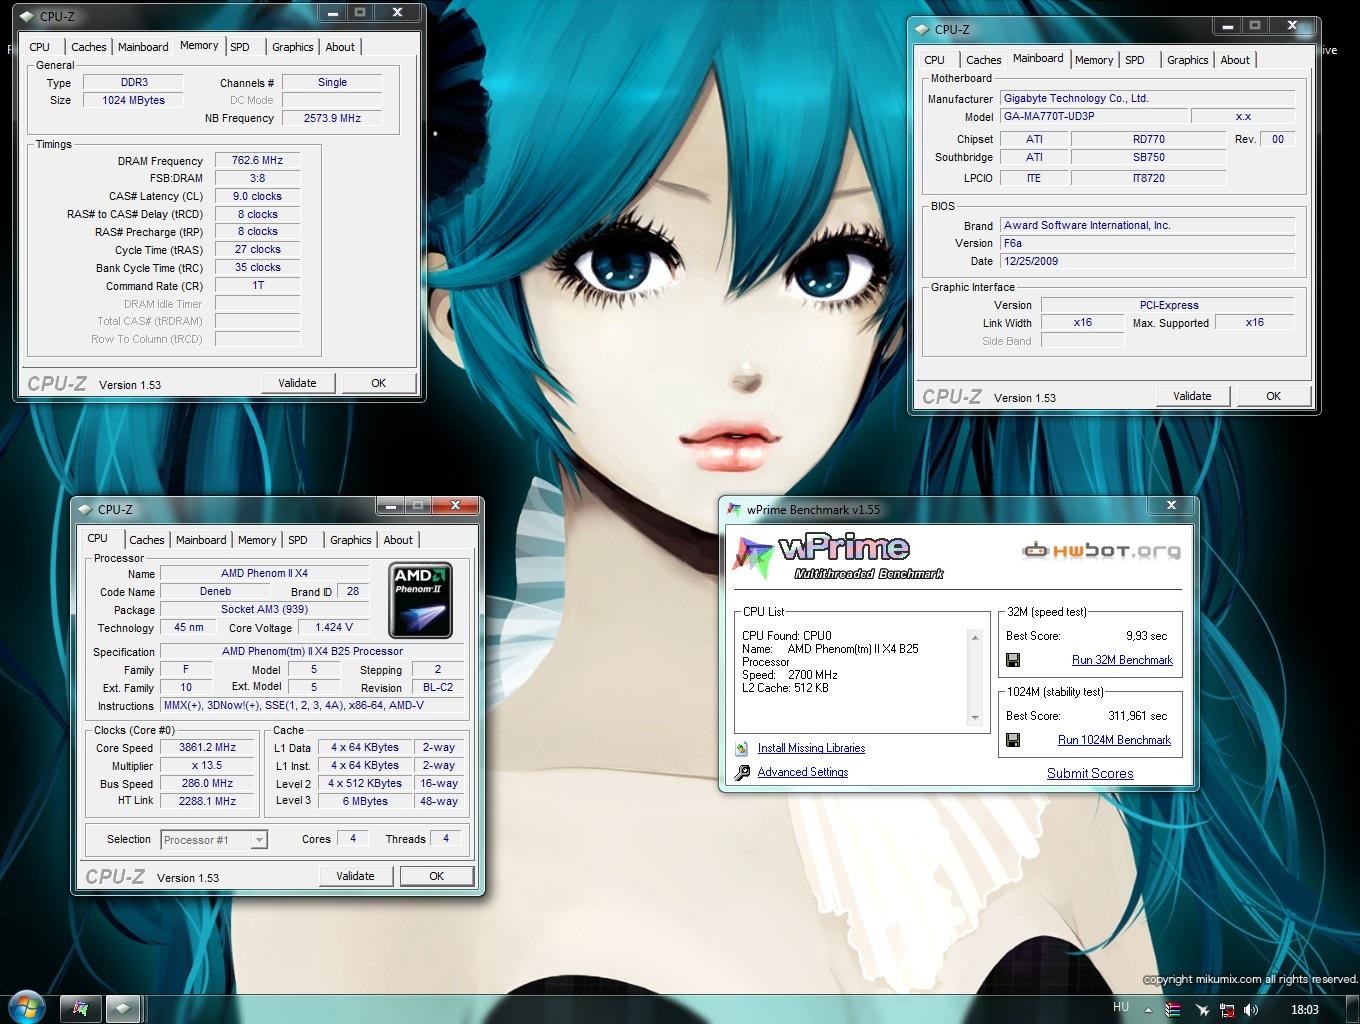
Task: Click the DRAM Frequency 762.6 MHz value
Action: coord(257,160)
